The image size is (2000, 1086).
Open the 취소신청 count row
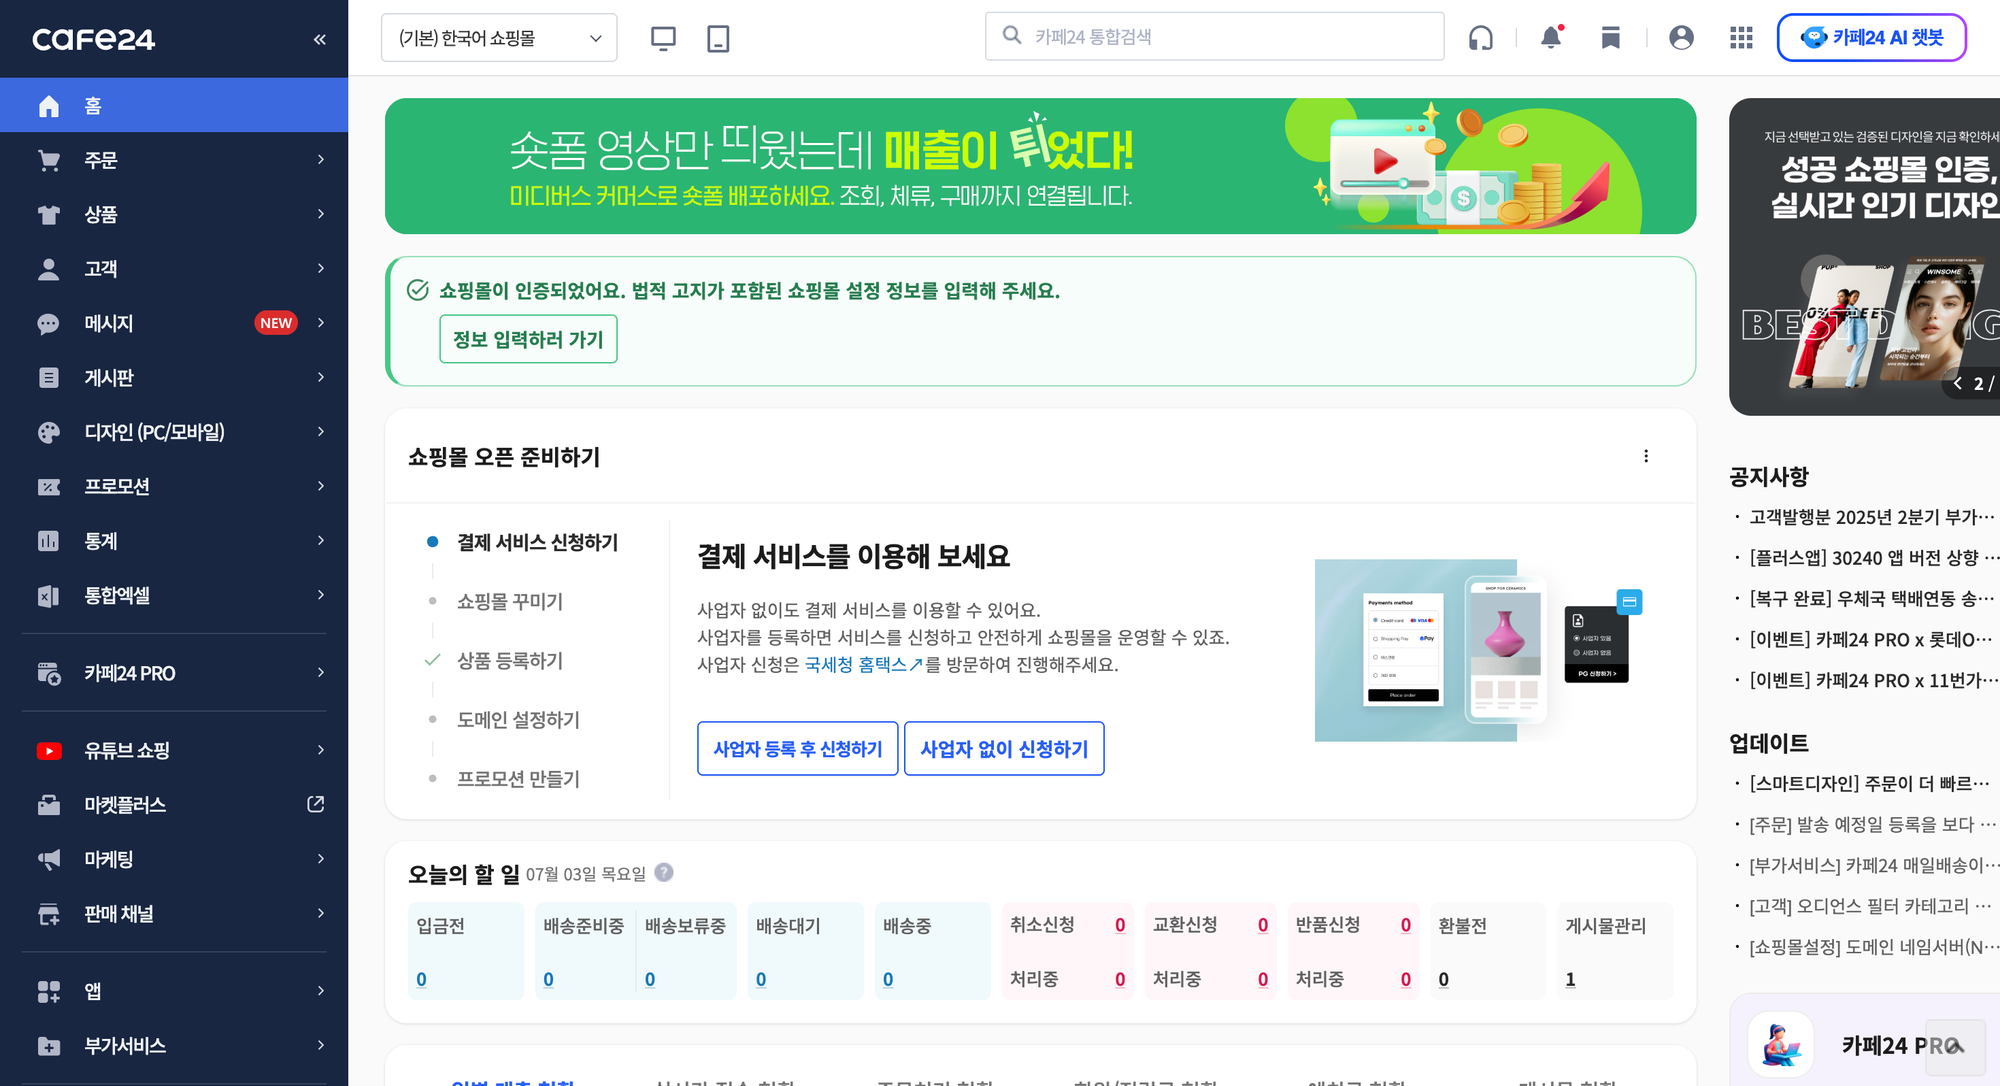[1068, 925]
